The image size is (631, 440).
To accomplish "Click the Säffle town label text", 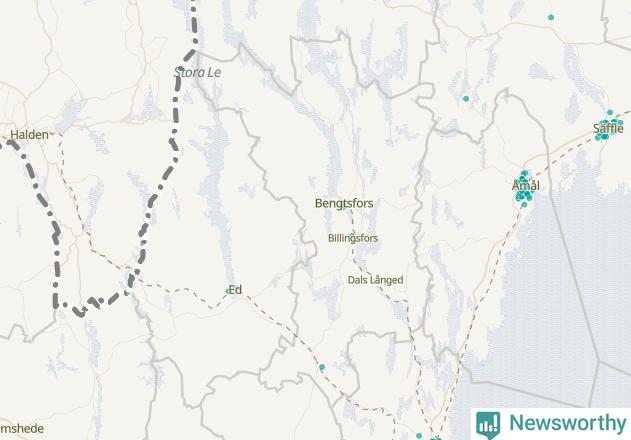I will (x=608, y=128).
